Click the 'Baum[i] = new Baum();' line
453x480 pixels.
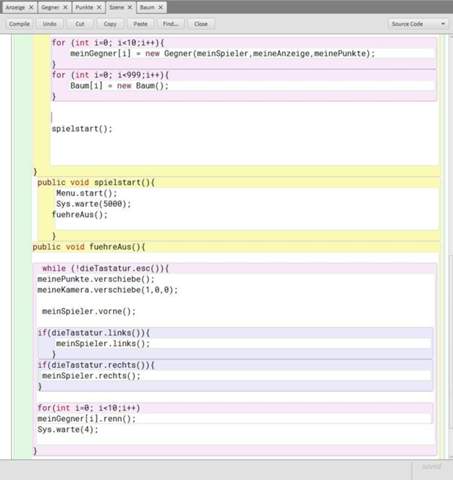(x=119, y=86)
